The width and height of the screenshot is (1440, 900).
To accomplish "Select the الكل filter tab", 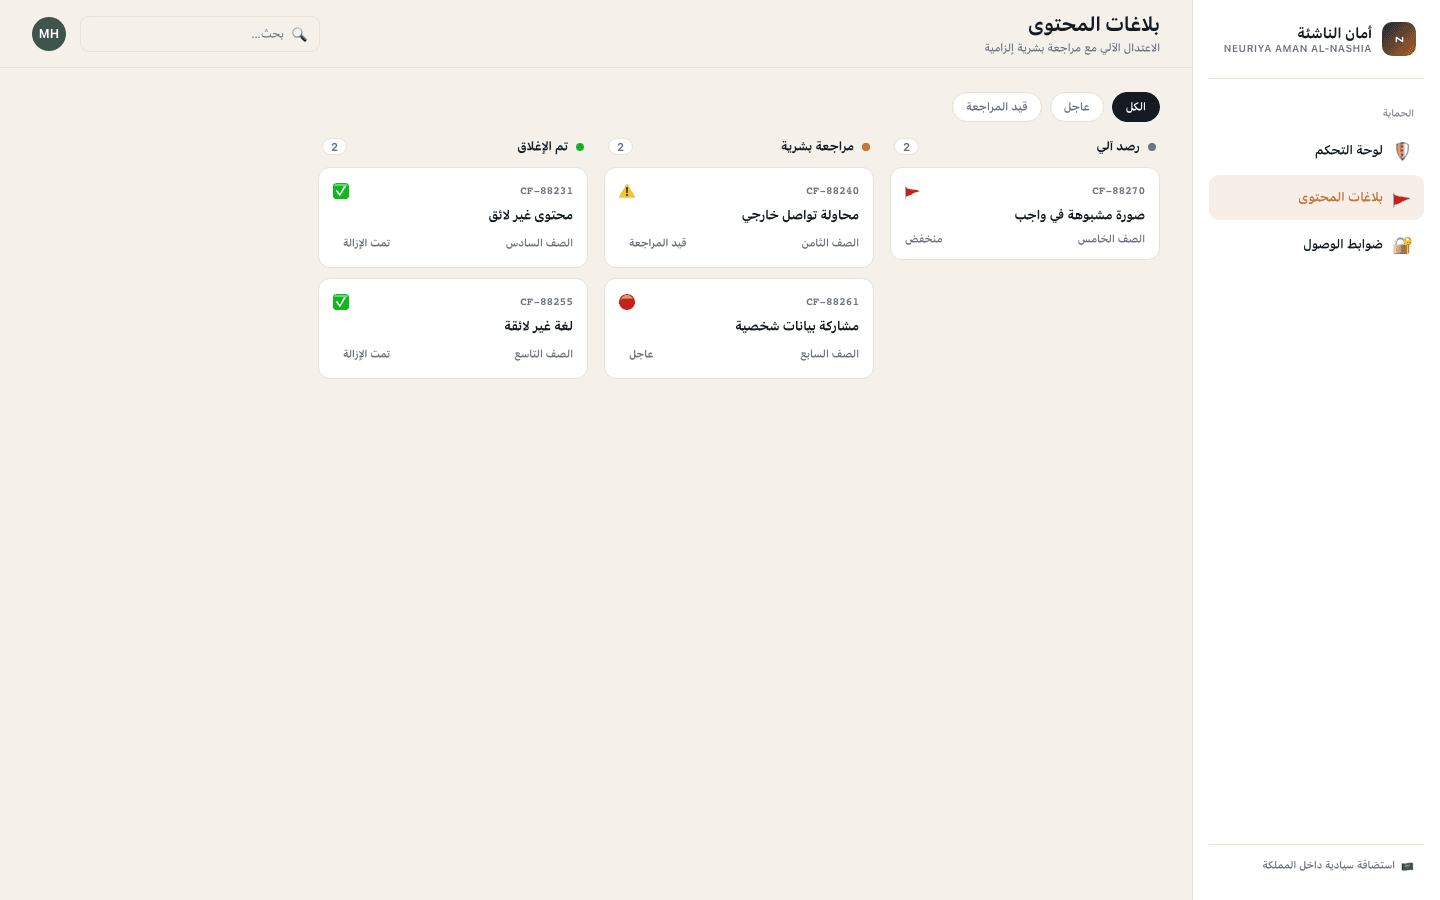I will [x=1136, y=107].
